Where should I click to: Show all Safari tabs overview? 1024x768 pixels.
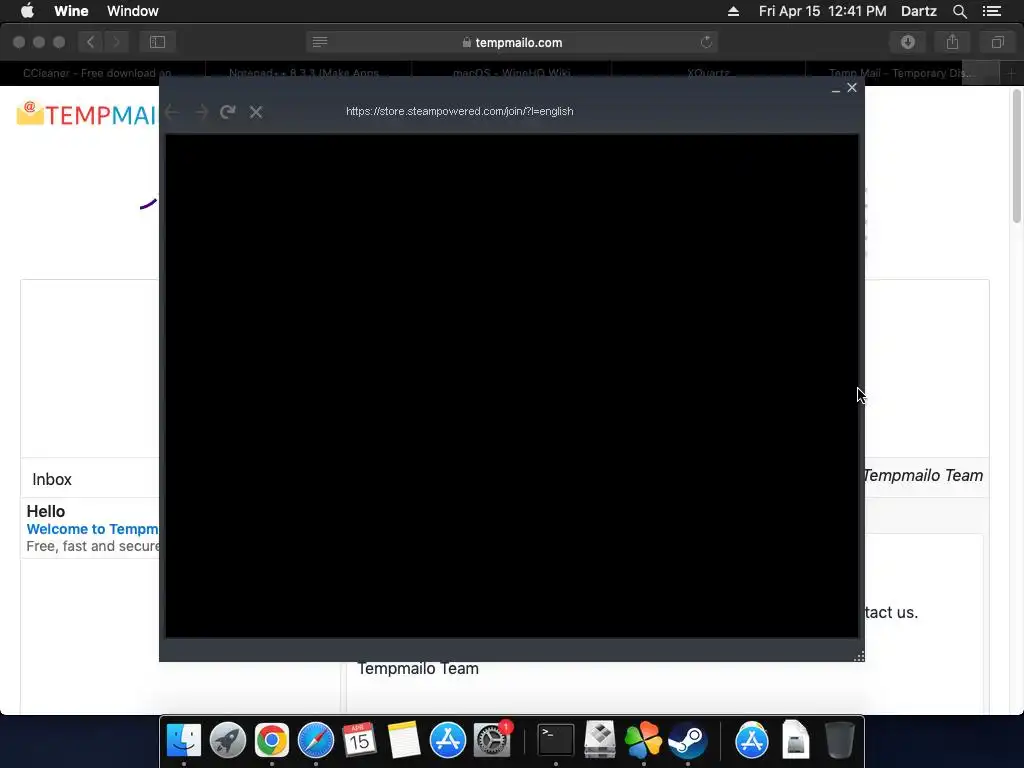point(997,42)
